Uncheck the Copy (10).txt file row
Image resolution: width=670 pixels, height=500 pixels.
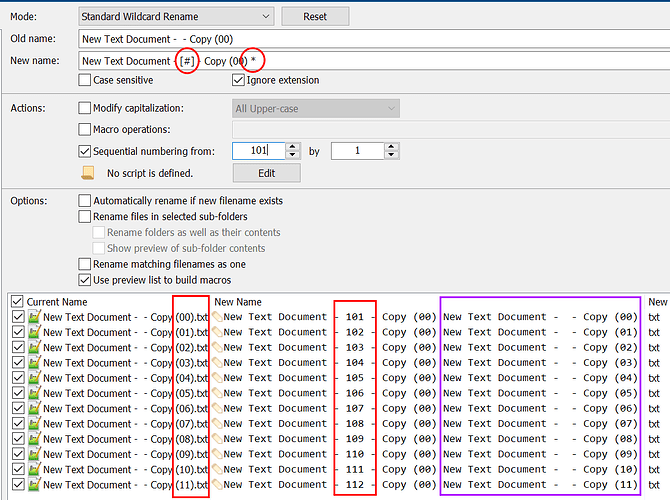(18, 469)
